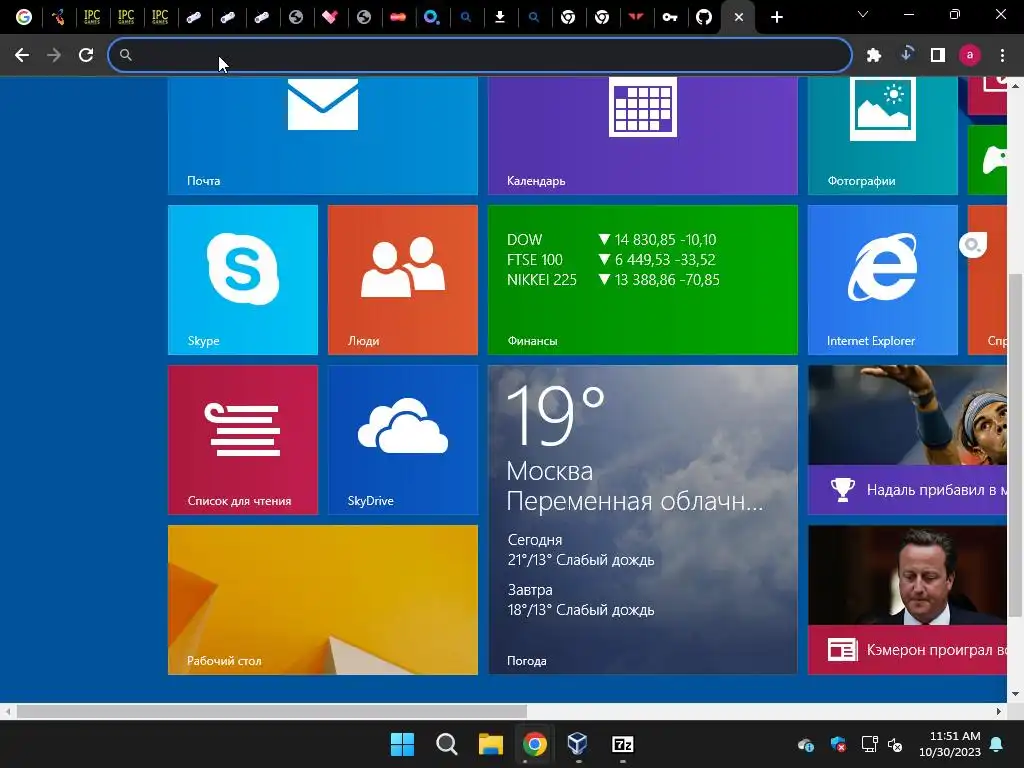Click the browser back arrow
The width and height of the screenshot is (1024, 768).
coord(22,55)
